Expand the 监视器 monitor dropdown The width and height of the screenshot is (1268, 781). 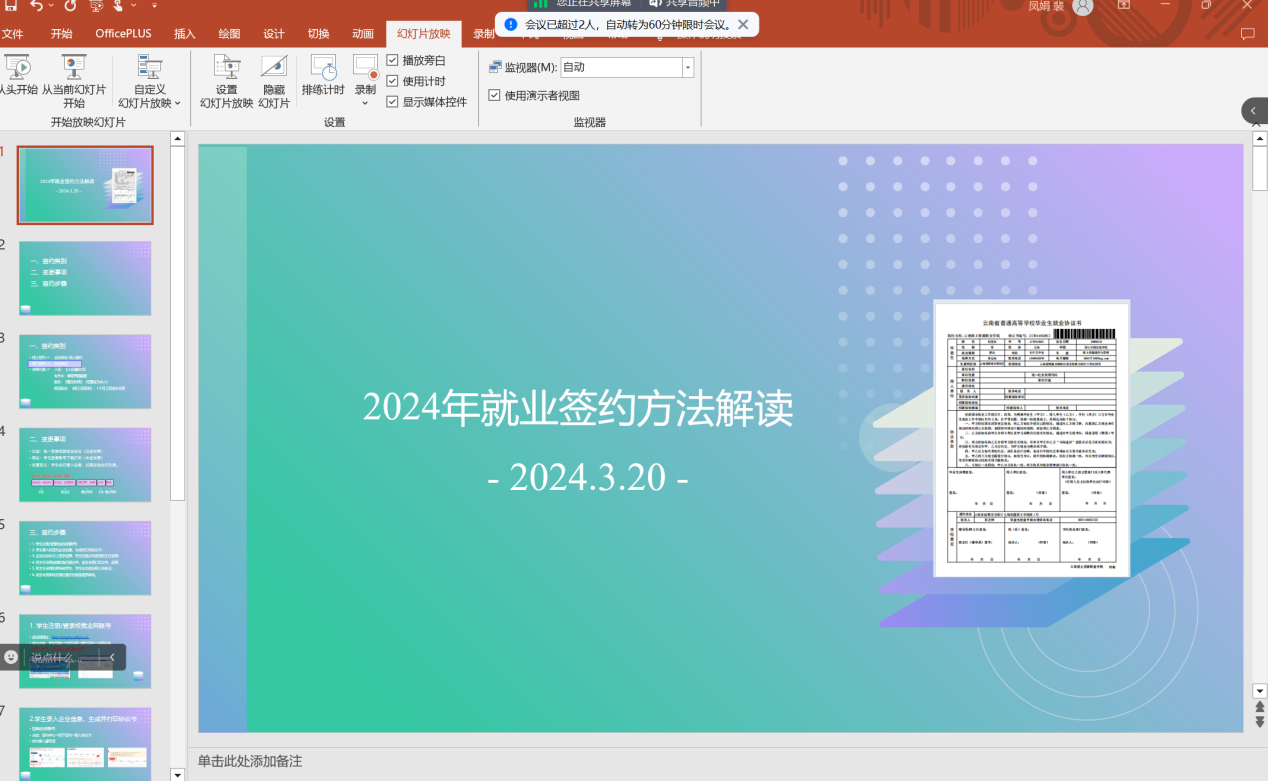[x=687, y=67]
